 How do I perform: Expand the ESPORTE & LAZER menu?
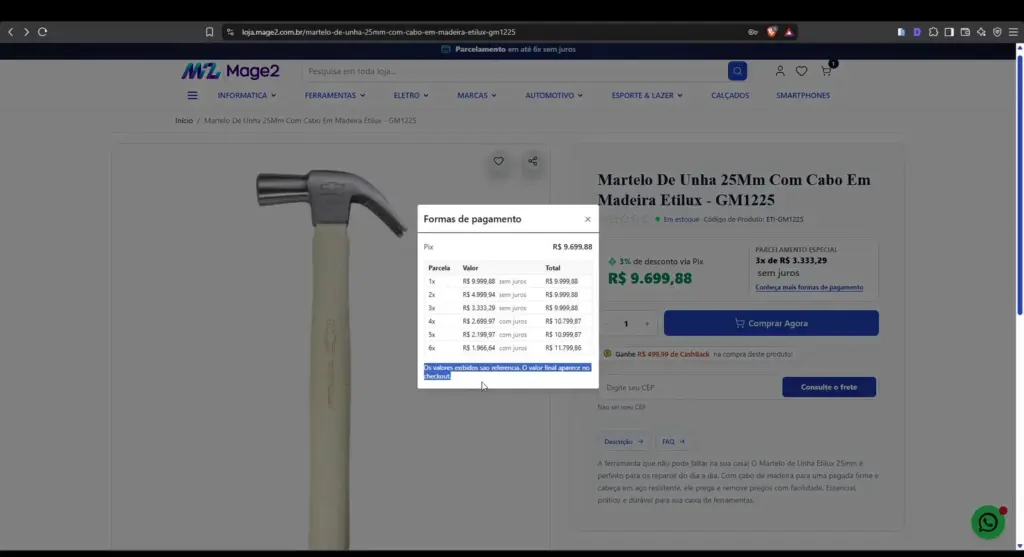click(x=647, y=95)
